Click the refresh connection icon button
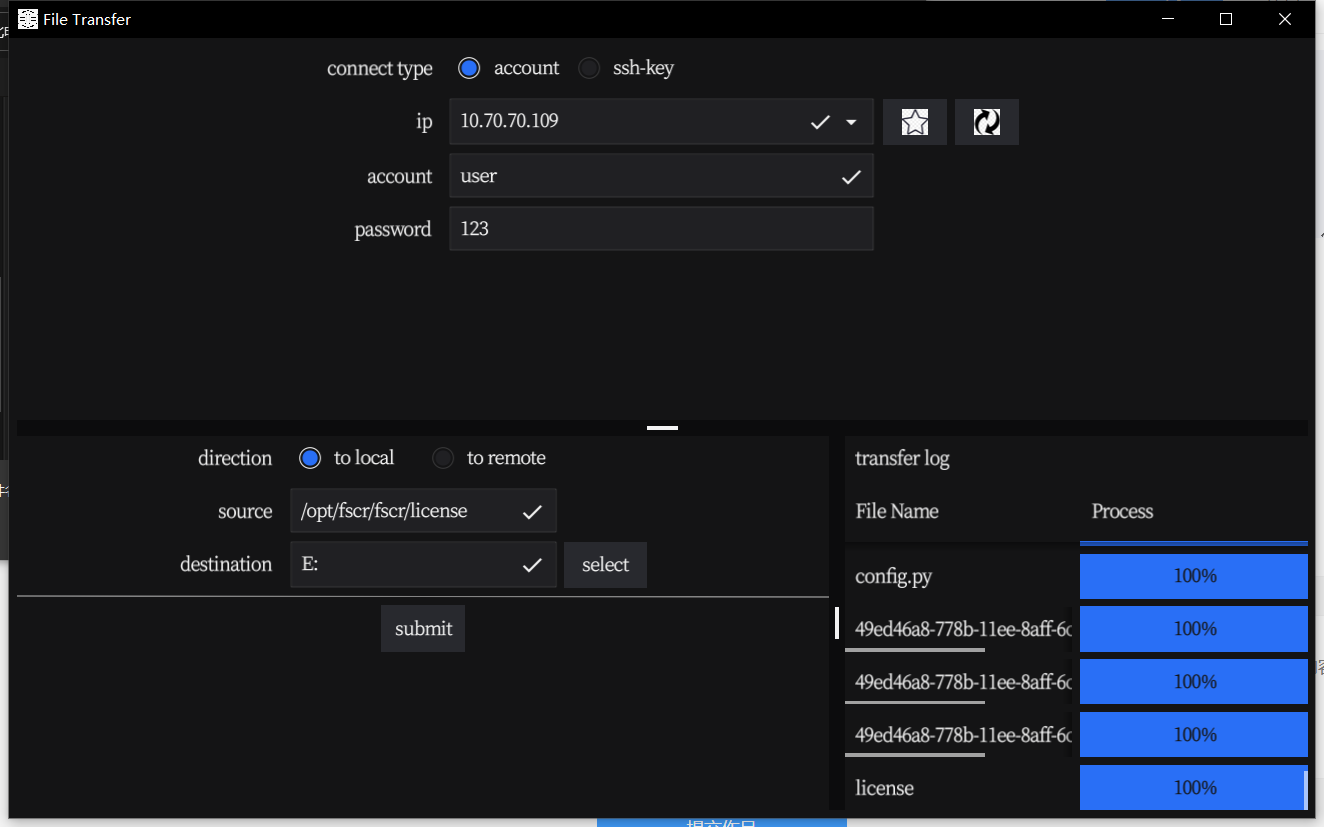 tap(987, 122)
